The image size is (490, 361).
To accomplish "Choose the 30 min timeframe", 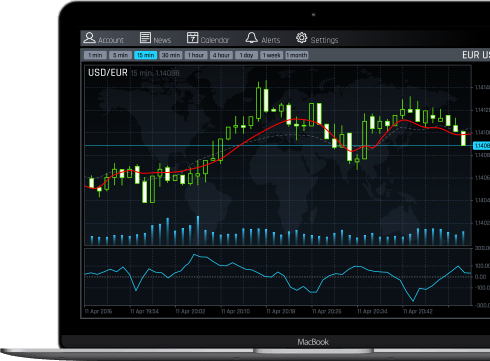I will pos(171,55).
